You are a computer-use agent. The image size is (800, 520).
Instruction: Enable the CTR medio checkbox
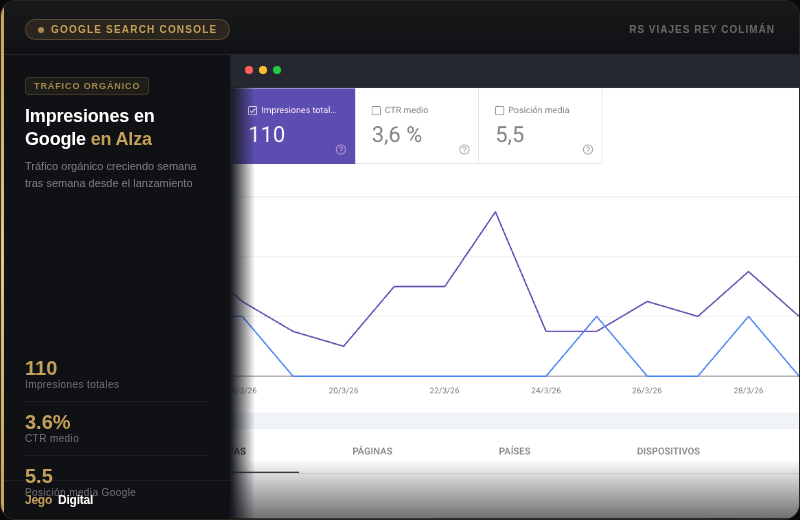point(377,110)
